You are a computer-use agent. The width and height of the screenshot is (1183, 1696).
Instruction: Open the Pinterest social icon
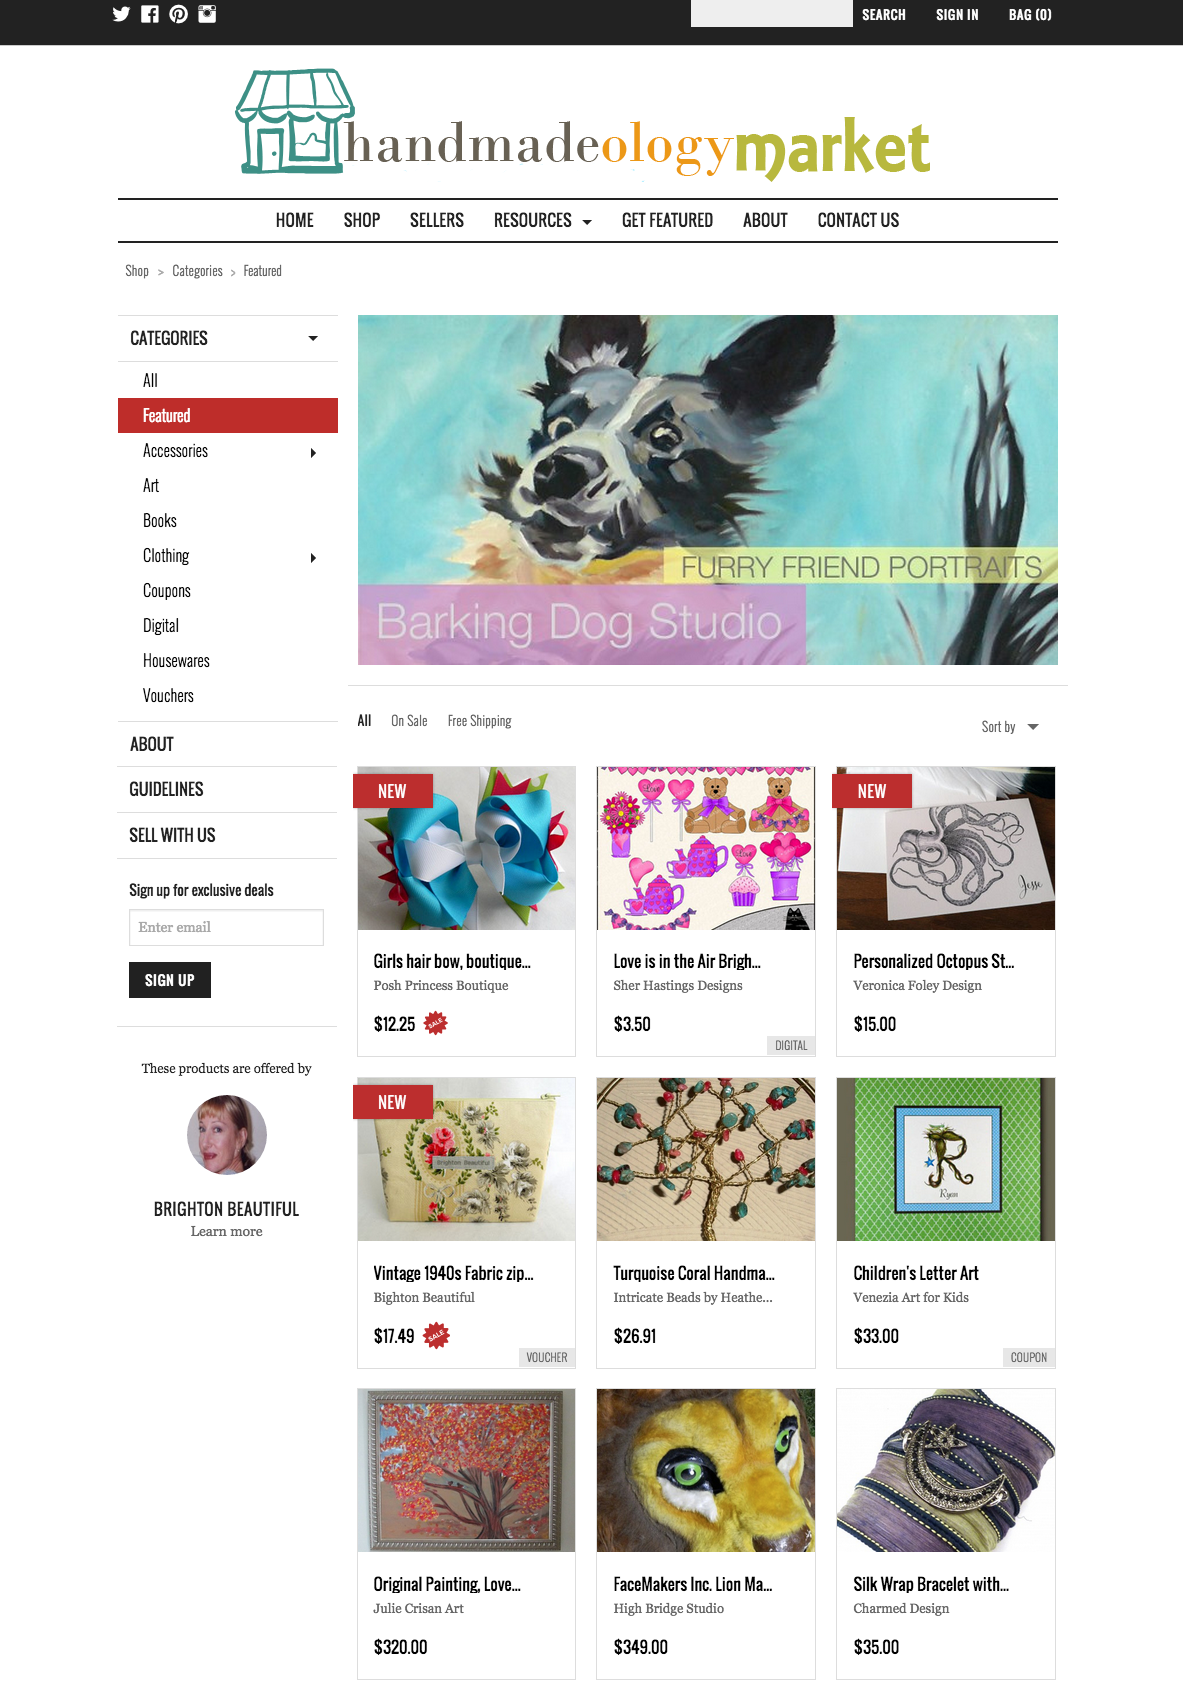(x=178, y=14)
